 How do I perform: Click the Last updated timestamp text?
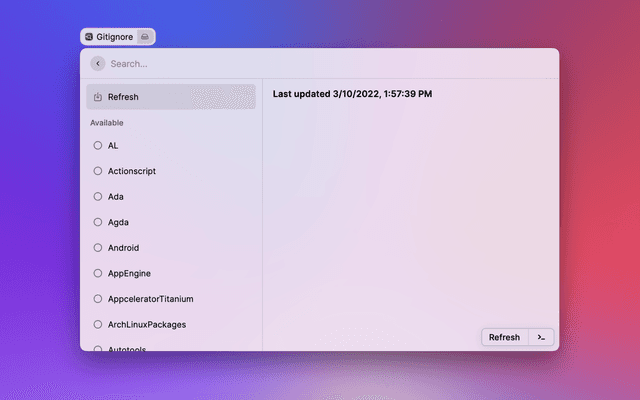point(352,94)
